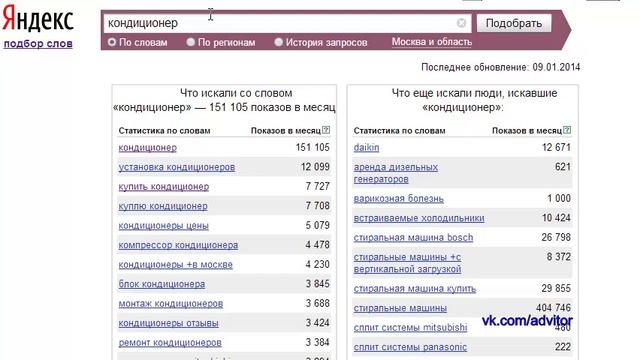Click the value '26 798'
This screenshot has width=640, height=360.
tap(556, 237)
